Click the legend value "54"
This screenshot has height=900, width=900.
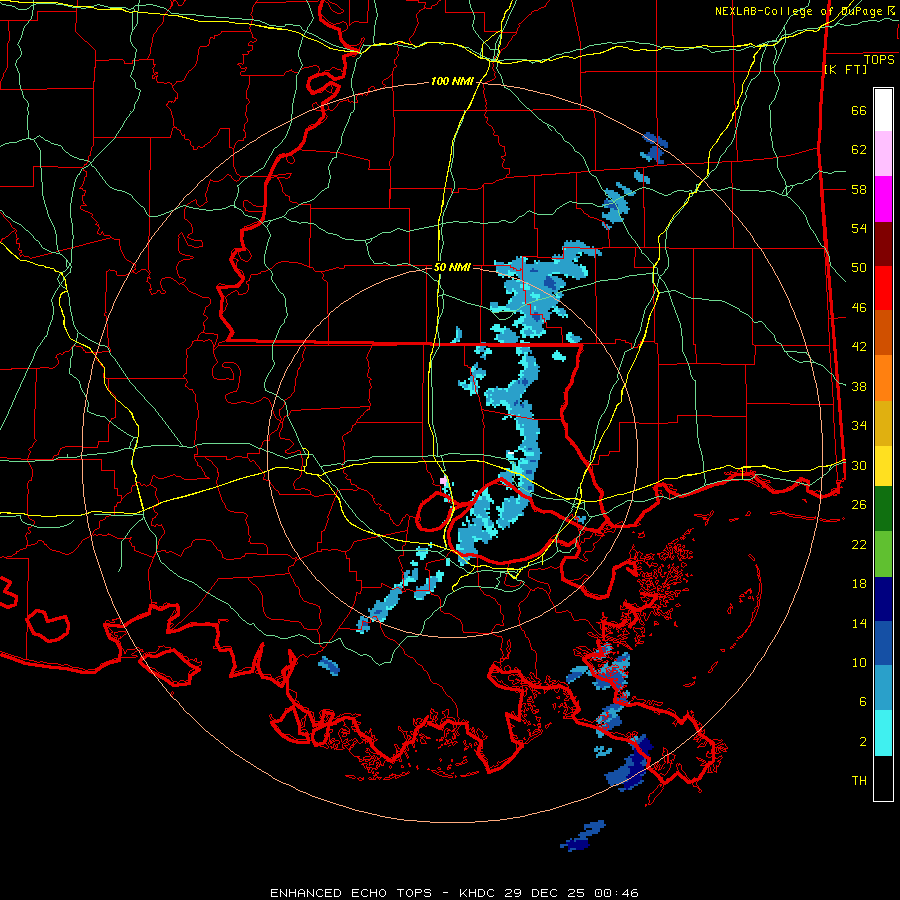pos(859,228)
